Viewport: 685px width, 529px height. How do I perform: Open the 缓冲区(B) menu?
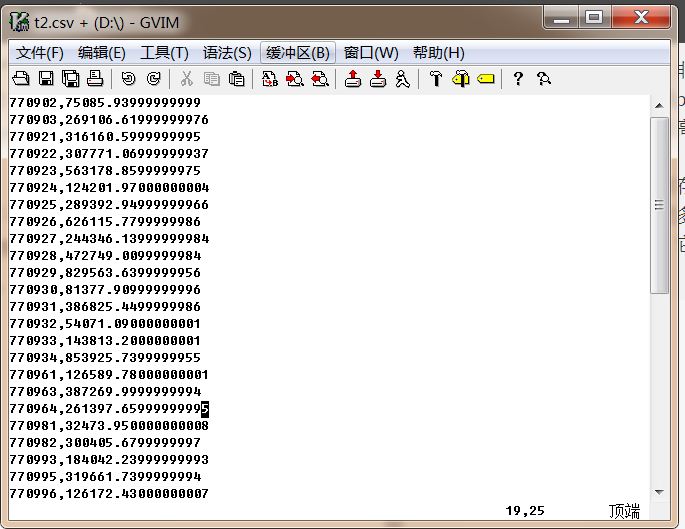(x=298, y=53)
